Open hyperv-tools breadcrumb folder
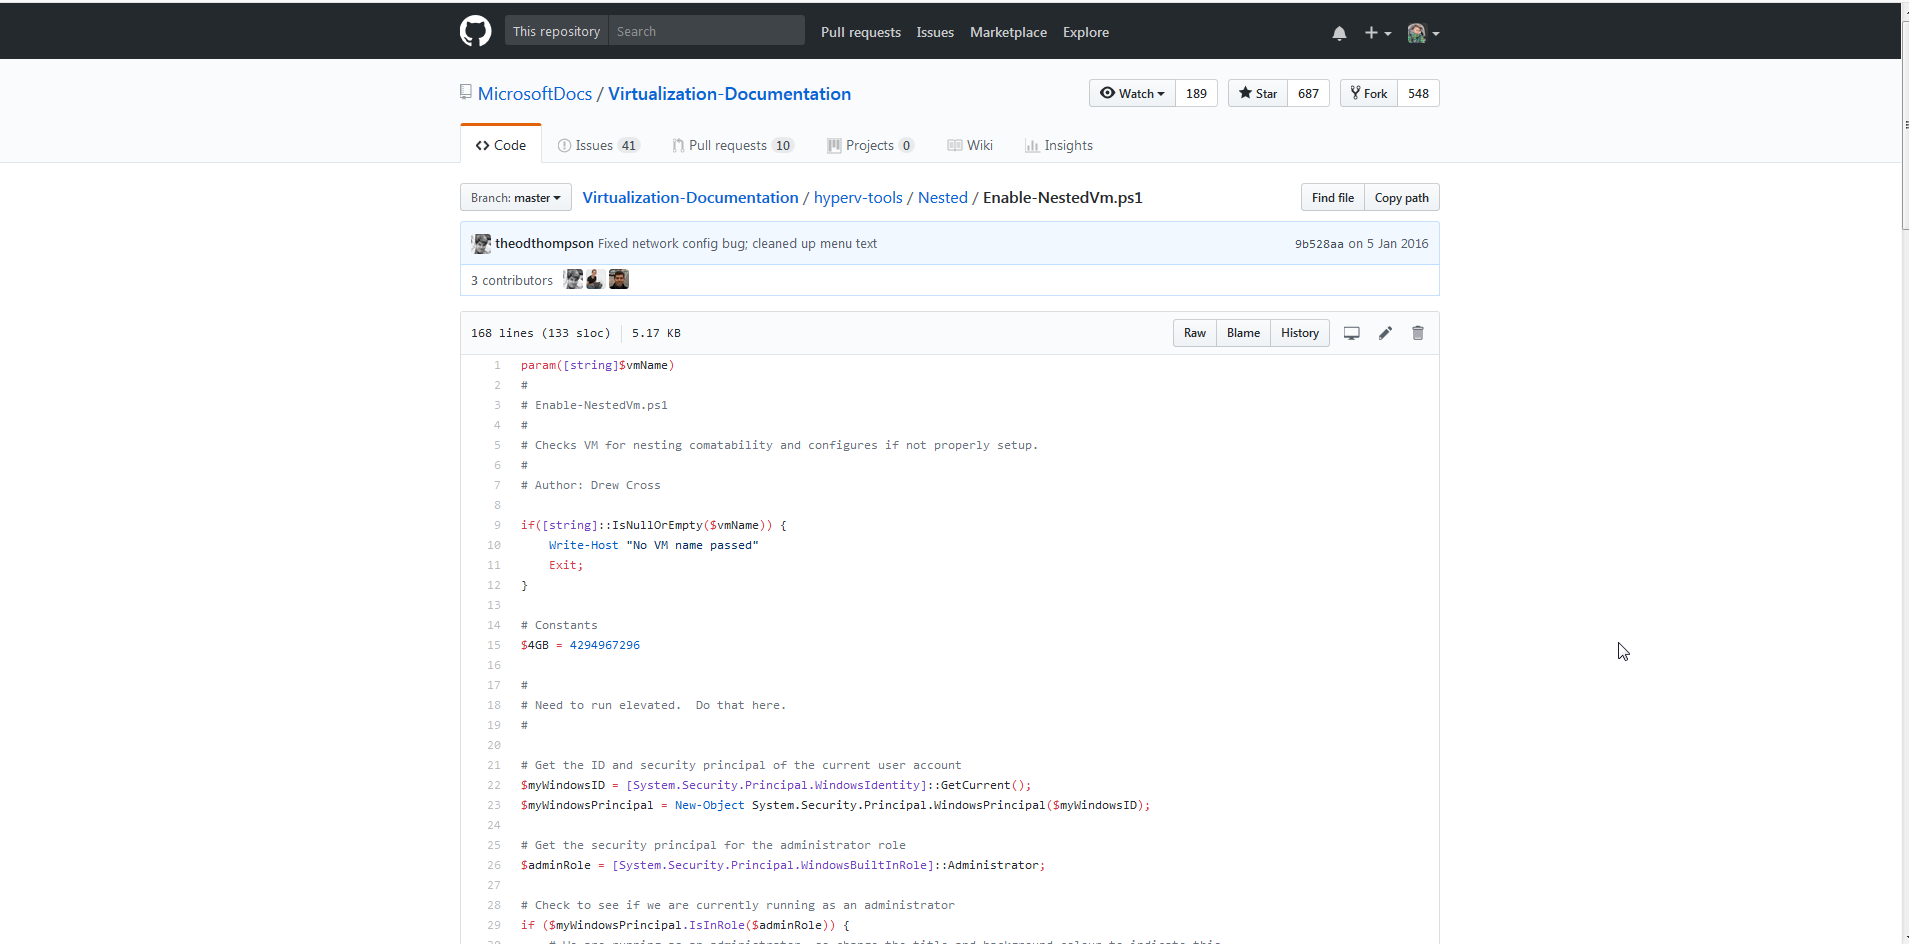This screenshot has width=1909, height=944. click(x=858, y=197)
